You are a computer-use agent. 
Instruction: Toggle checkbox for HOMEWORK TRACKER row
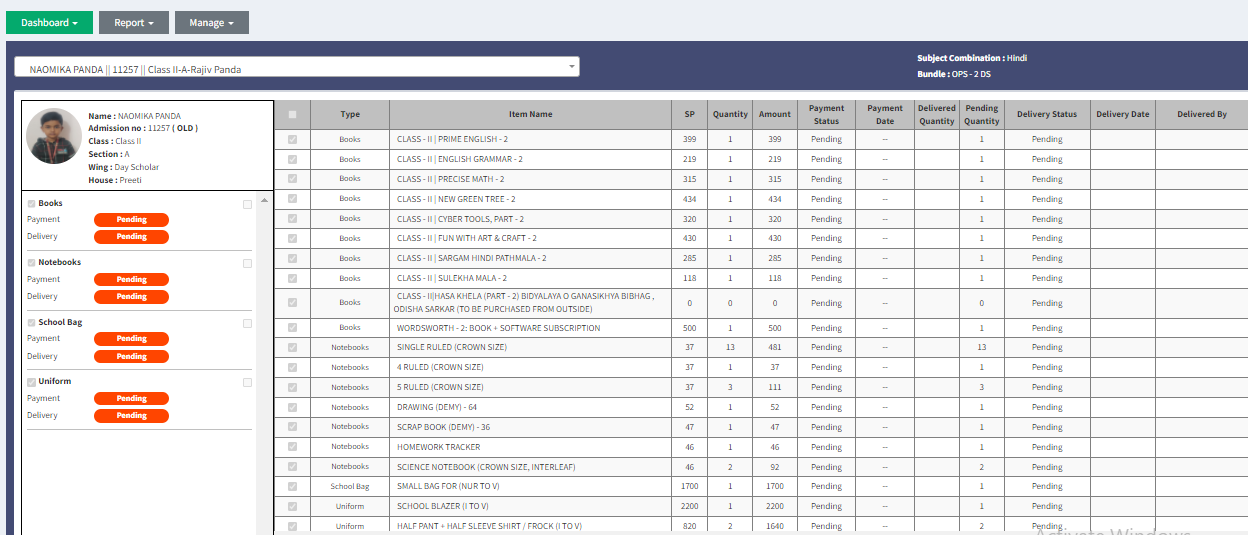(x=292, y=447)
